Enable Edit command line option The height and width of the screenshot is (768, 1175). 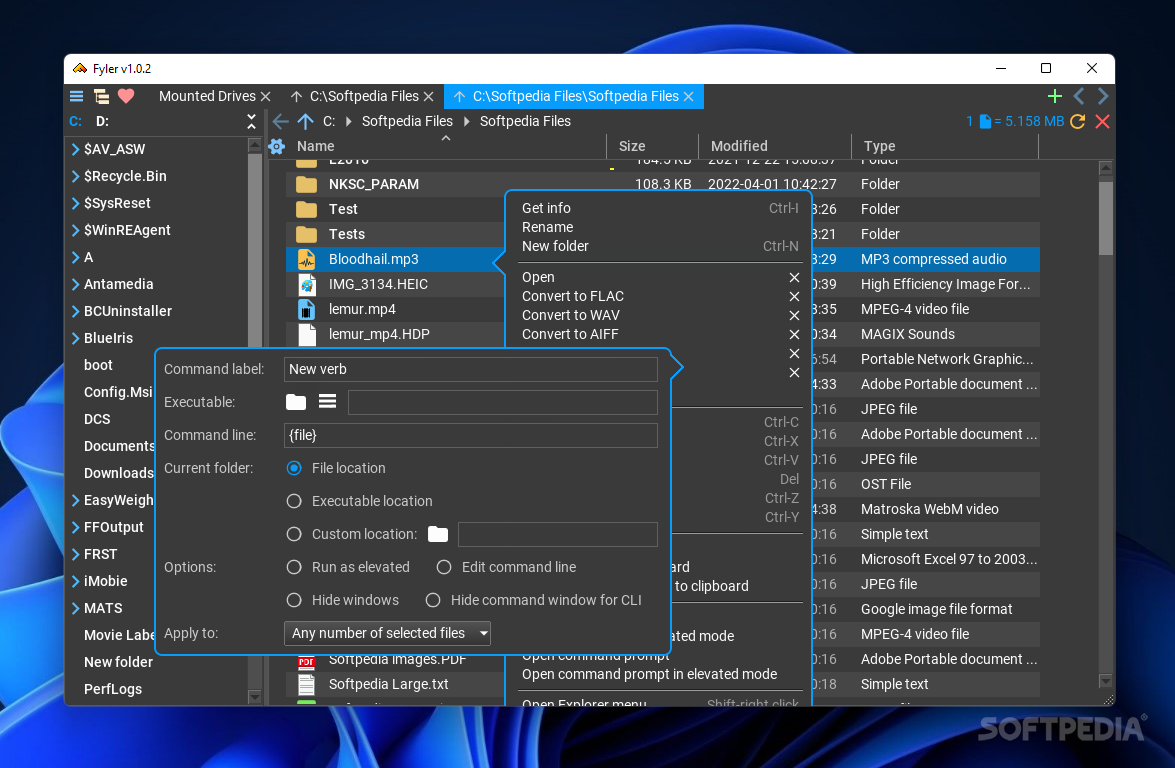tap(444, 567)
